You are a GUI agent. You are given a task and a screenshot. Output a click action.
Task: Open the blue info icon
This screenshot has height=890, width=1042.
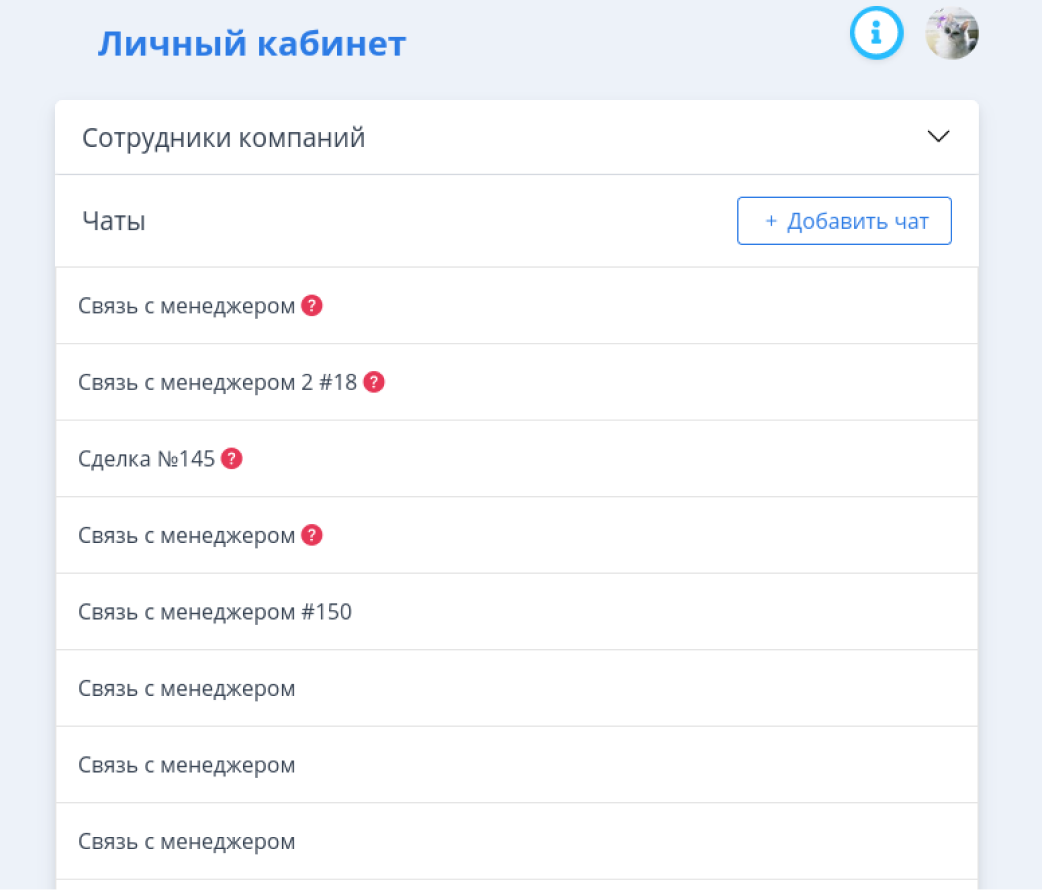(x=876, y=33)
